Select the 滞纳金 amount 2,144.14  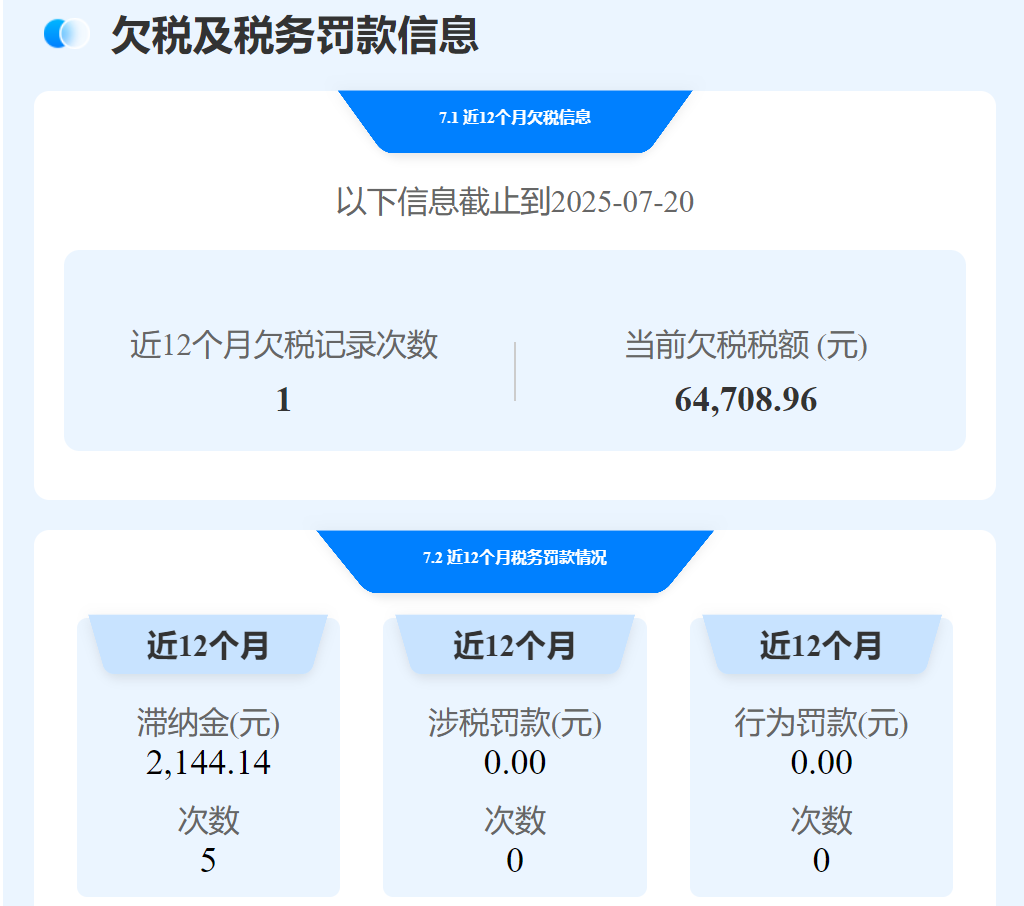click(x=207, y=763)
